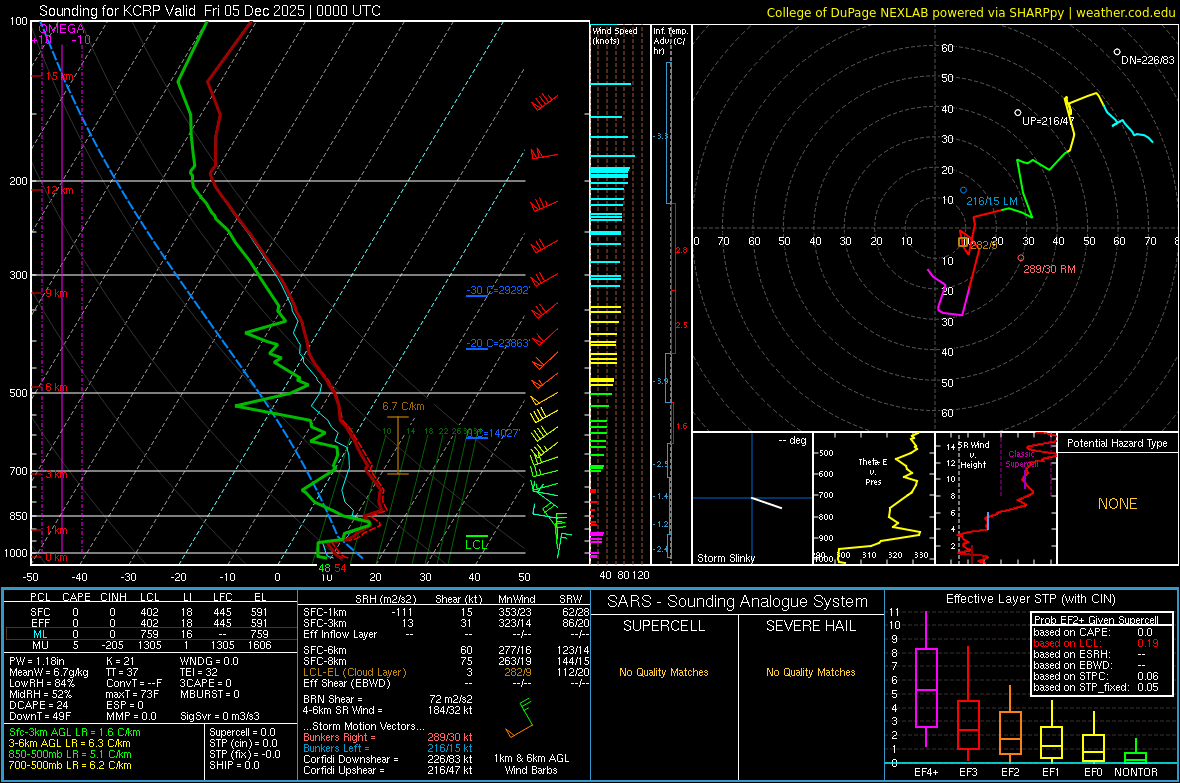Image resolution: width=1180 pixels, height=783 pixels.
Task: Click the 'Inf. Temp. Adv.' panel header
Action: pyautogui.click(x=670, y=41)
